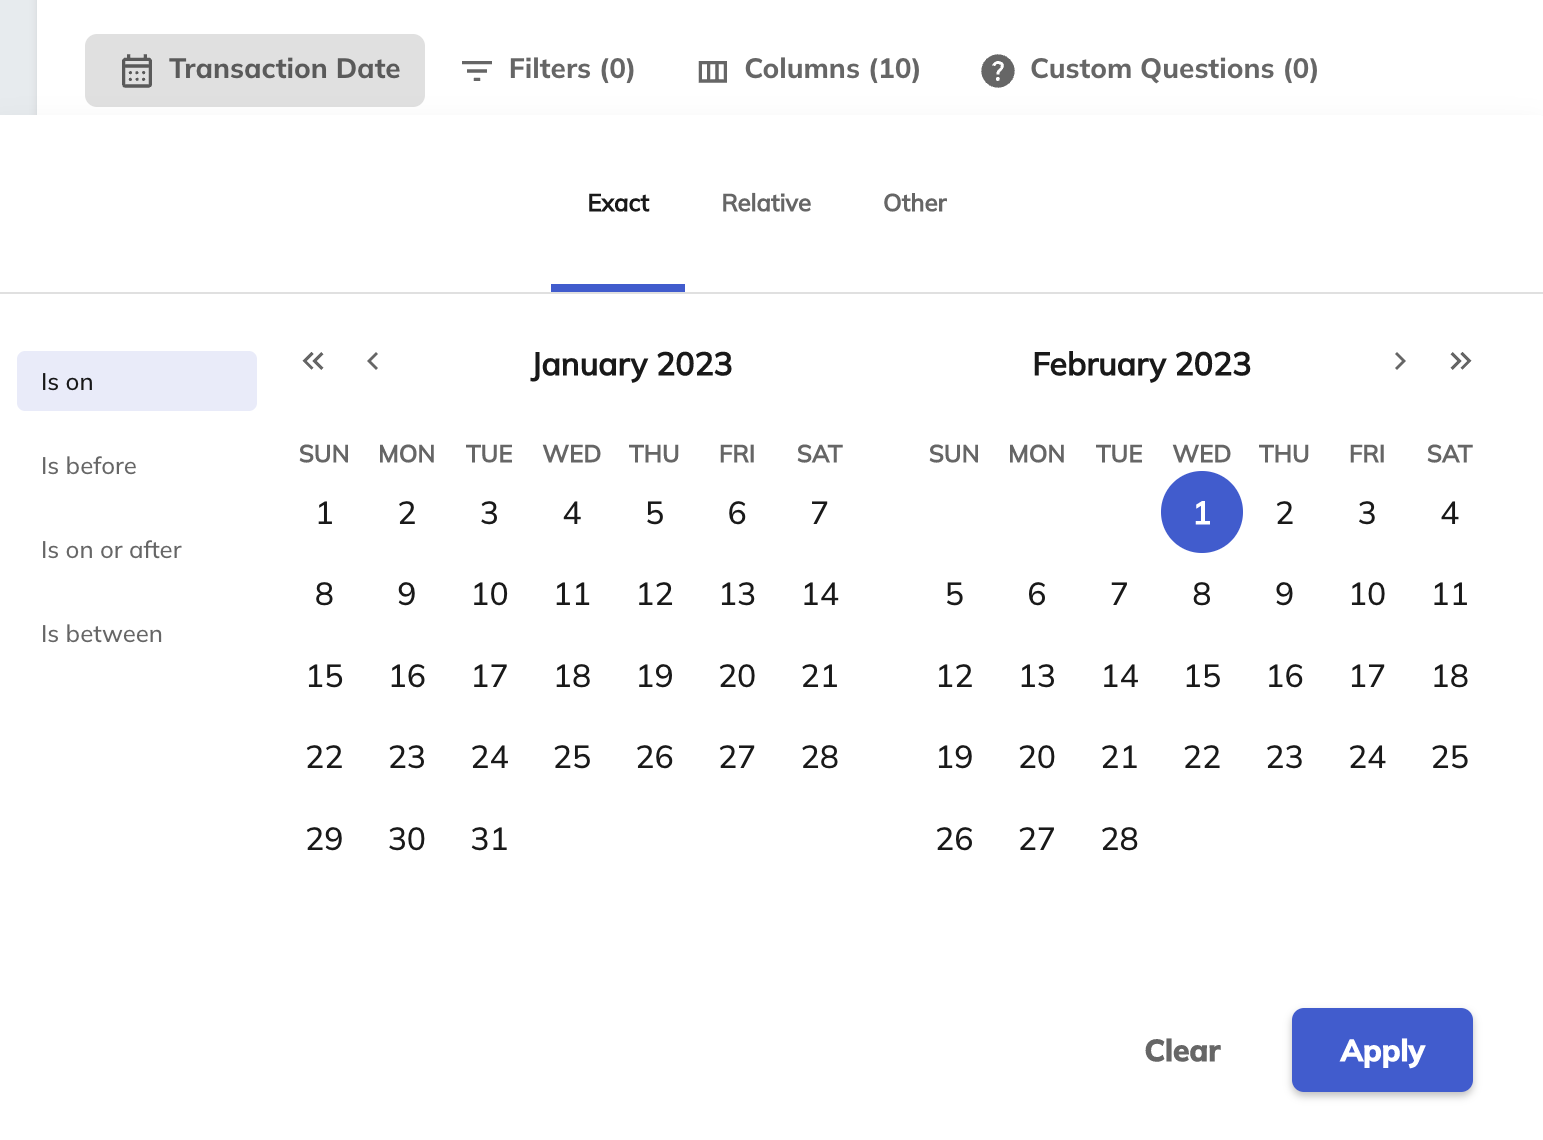The width and height of the screenshot is (1543, 1140).
Task: Select February 26 in the calendar
Action: point(955,839)
